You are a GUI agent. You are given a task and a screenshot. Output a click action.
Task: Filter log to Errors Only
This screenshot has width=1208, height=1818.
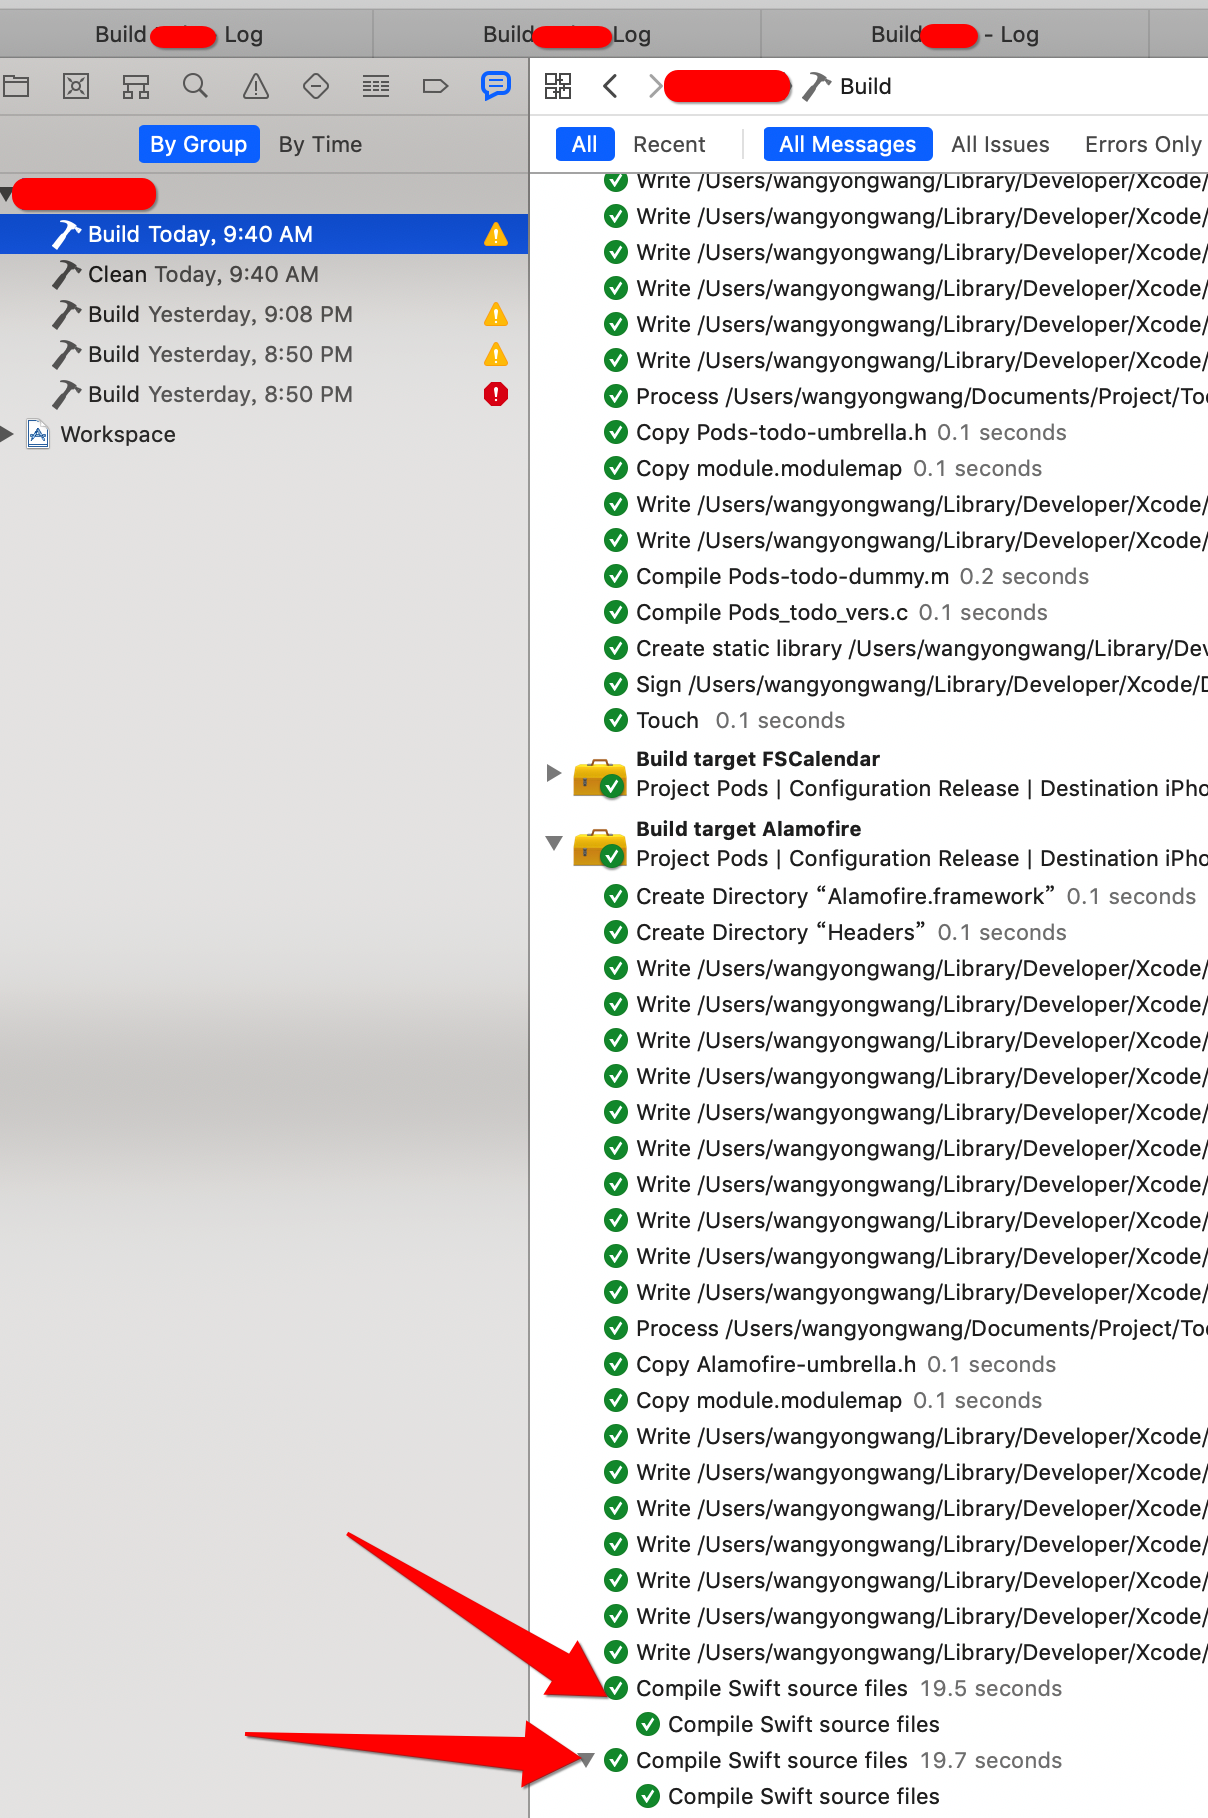tap(1143, 144)
